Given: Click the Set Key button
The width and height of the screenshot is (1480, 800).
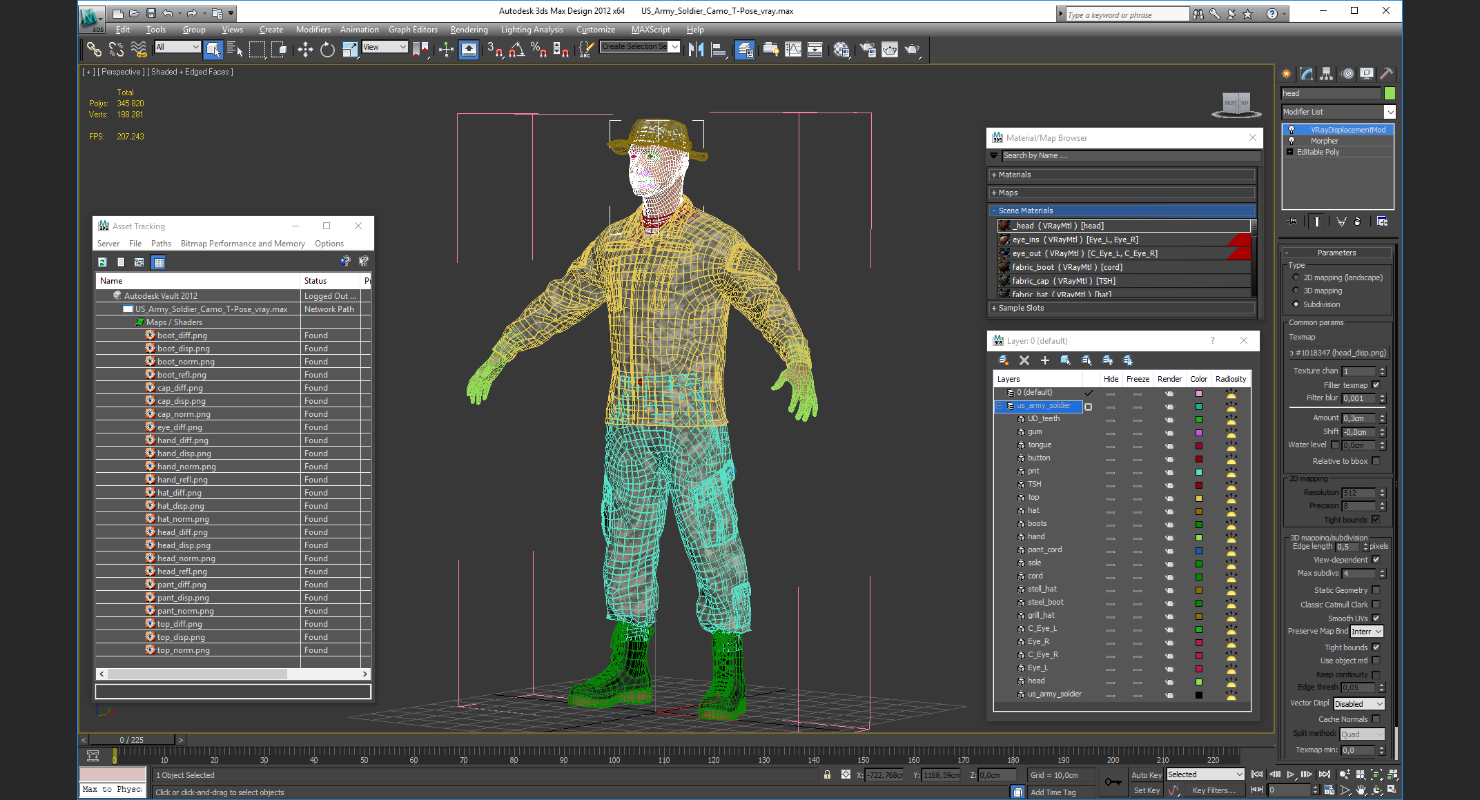Looking at the screenshot, I should pyautogui.click(x=1146, y=790).
